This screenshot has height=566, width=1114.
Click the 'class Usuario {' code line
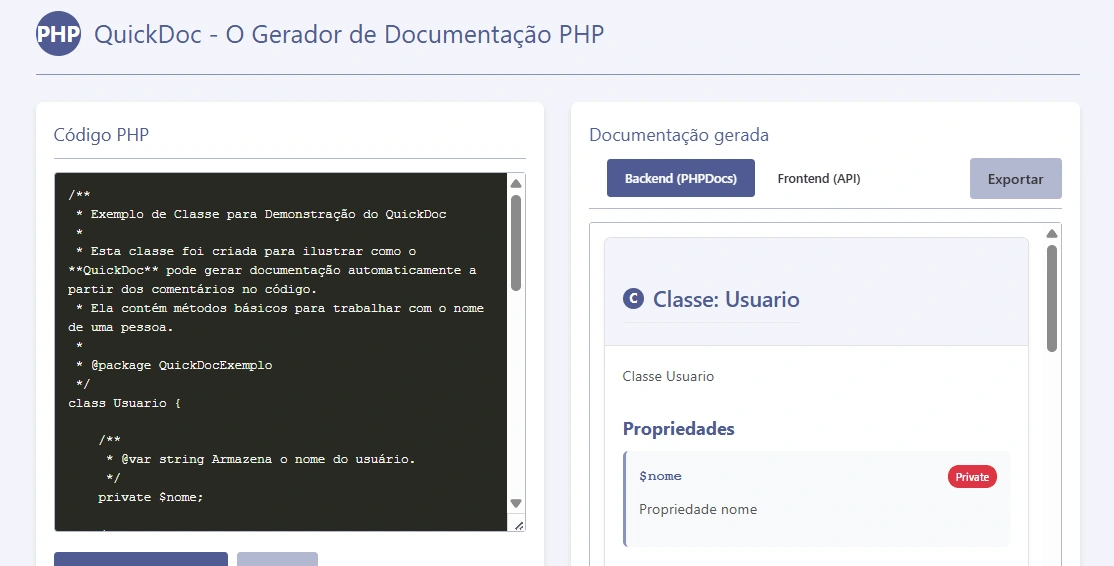[124, 403]
